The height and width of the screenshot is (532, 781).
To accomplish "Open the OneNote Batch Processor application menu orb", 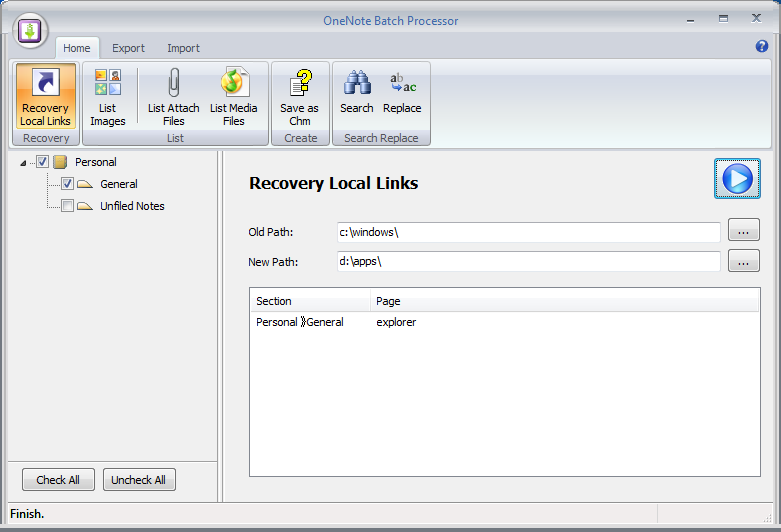I will (x=30, y=30).
